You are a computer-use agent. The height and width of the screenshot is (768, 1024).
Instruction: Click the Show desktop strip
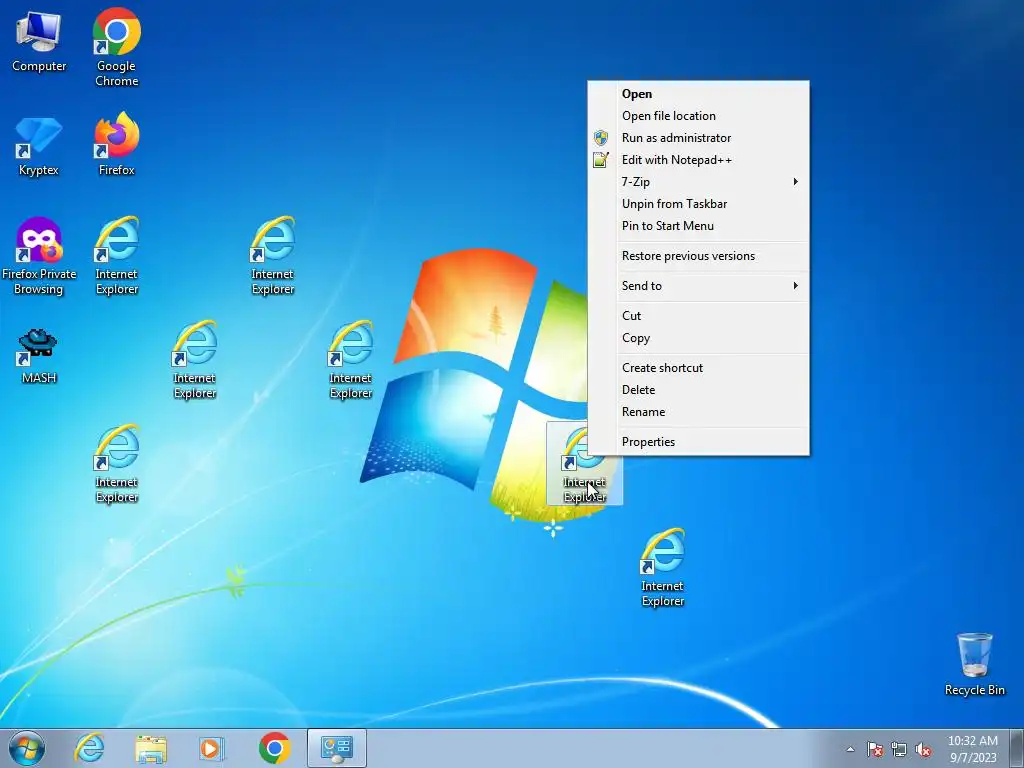click(1017, 748)
